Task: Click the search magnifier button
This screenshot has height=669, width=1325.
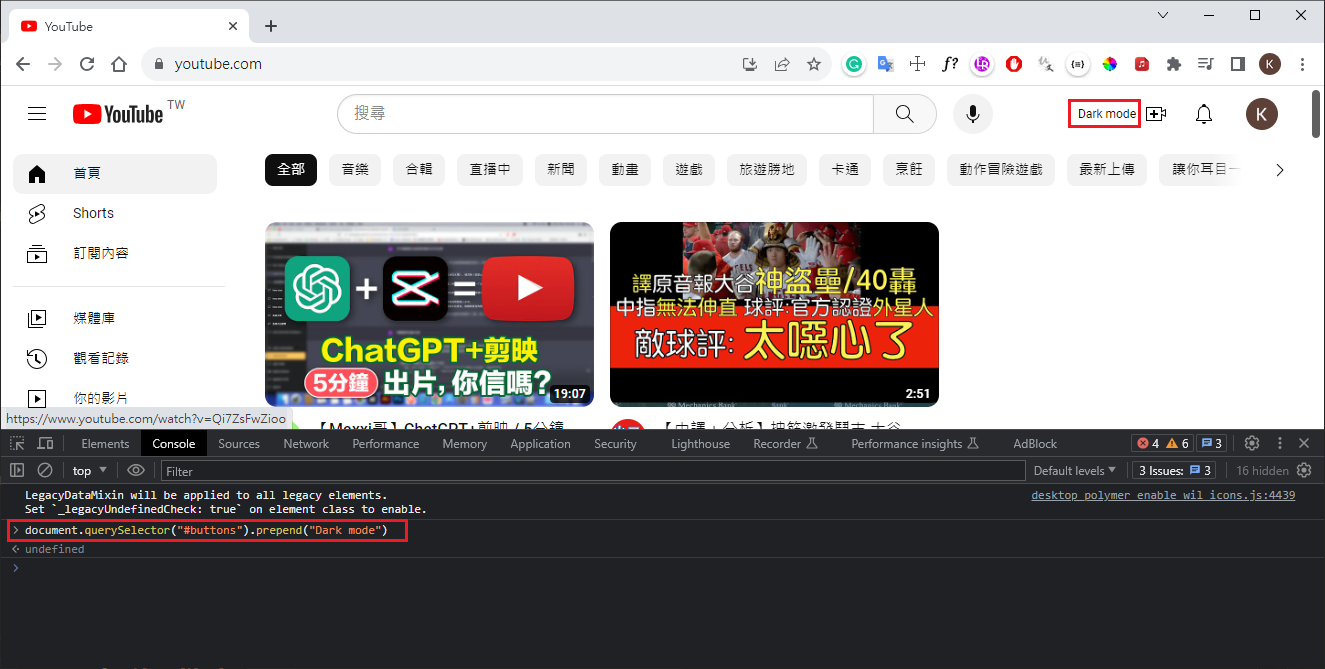Action: (x=904, y=114)
